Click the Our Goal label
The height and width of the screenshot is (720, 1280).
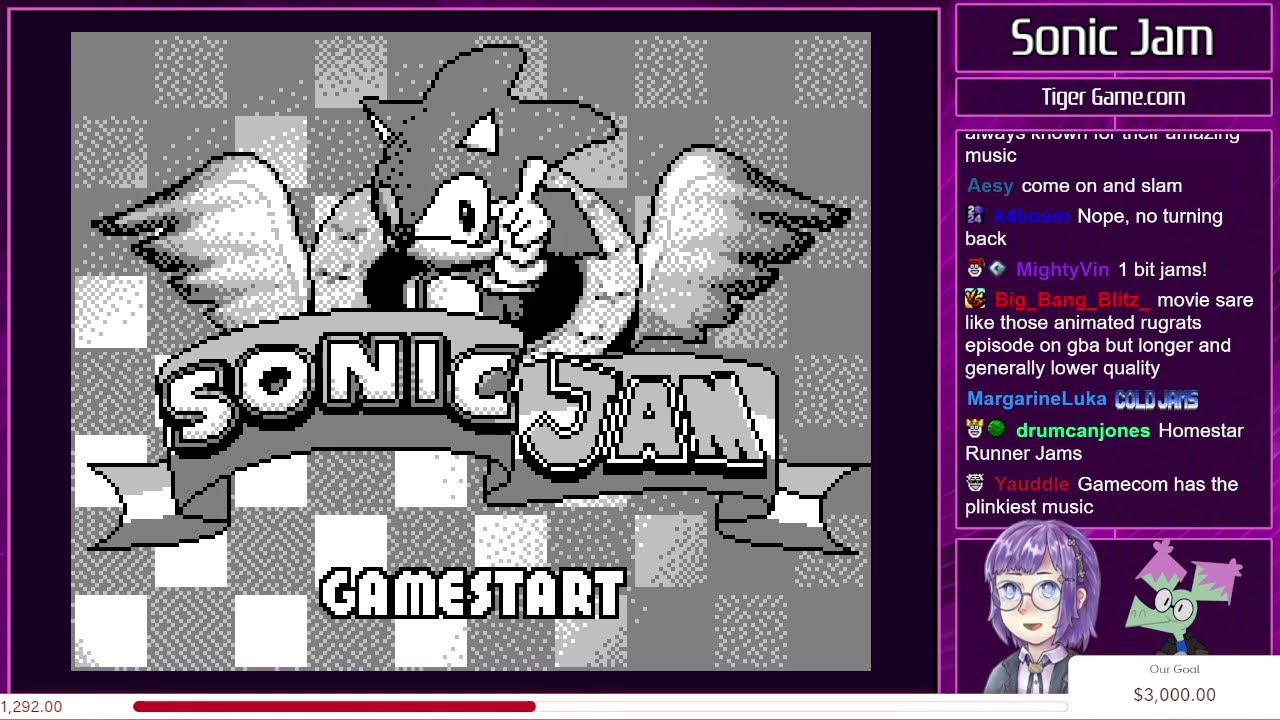[x=1174, y=669]
